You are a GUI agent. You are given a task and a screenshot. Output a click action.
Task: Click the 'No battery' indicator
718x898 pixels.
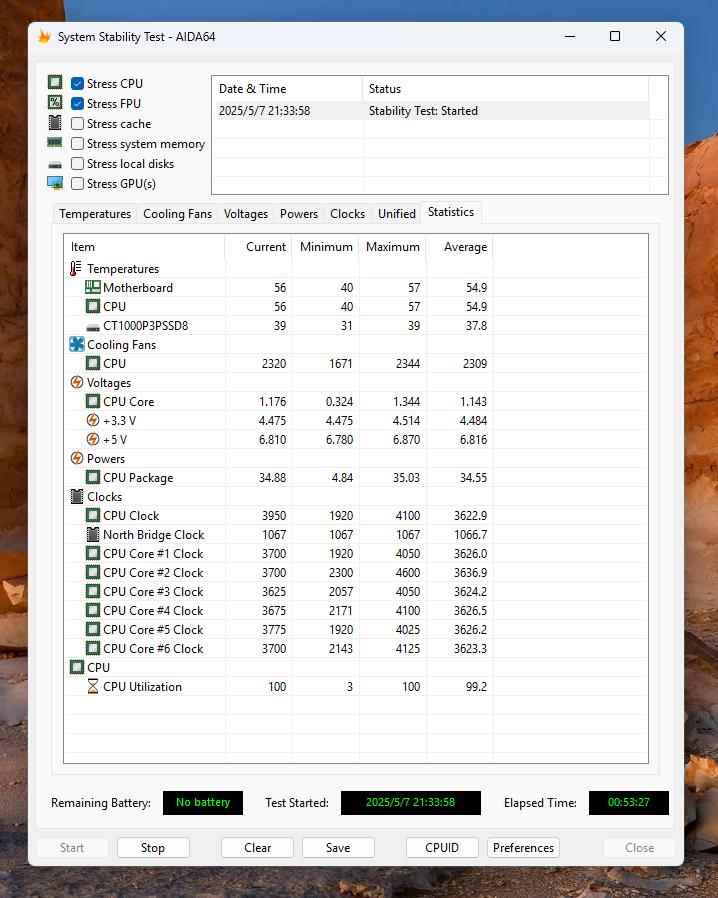click(203, 802)
